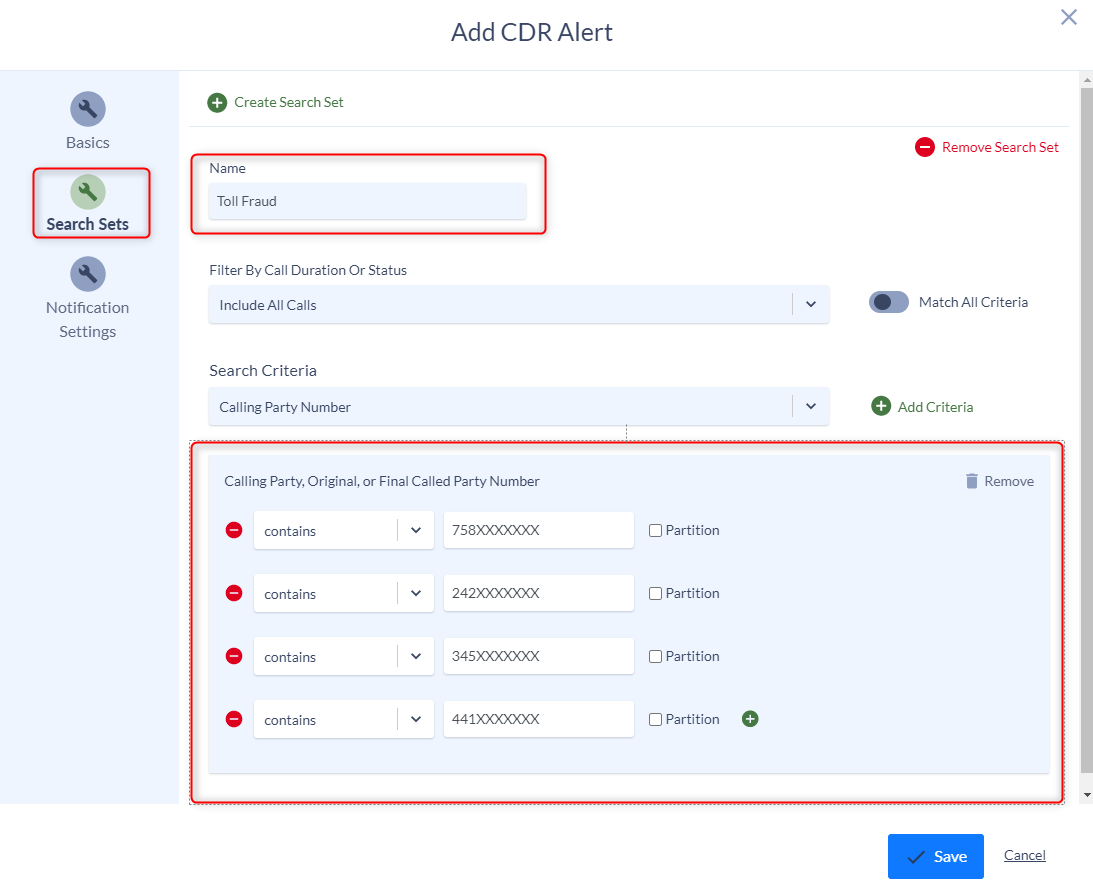Viewport: 1093px width, 894px height.
Task: Click the red minus Remove Search Set icon
Action: pyautogui.click(x=925, y=147)
